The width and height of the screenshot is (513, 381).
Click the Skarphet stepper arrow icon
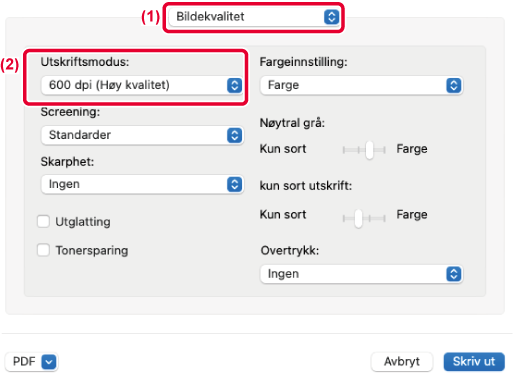[234, 184]
